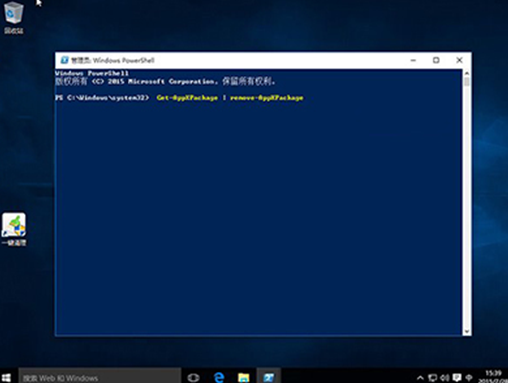Image resolution: width=508 pixels, height=383 pixels.
Task: Select PowerShell taskbar button
Action: (268, 377)
